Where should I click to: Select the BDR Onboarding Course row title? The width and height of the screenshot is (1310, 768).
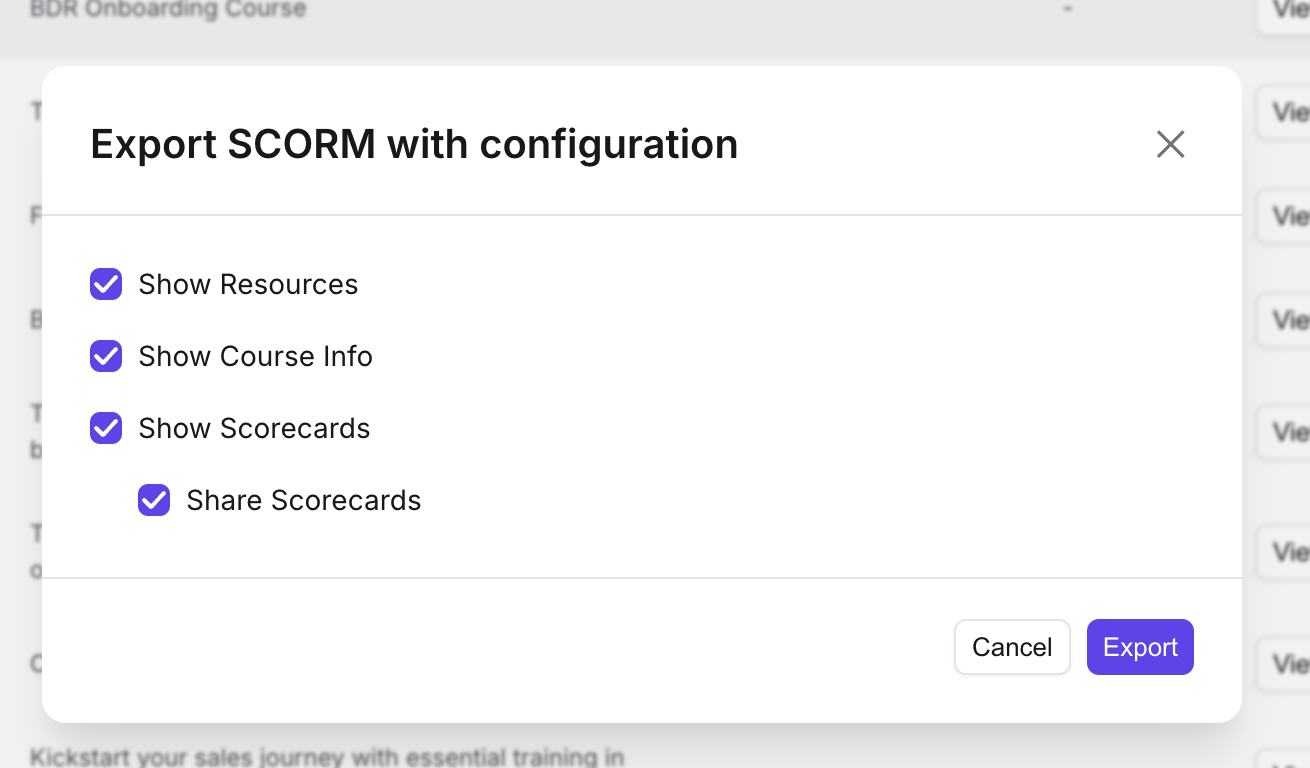click(168, 10)
